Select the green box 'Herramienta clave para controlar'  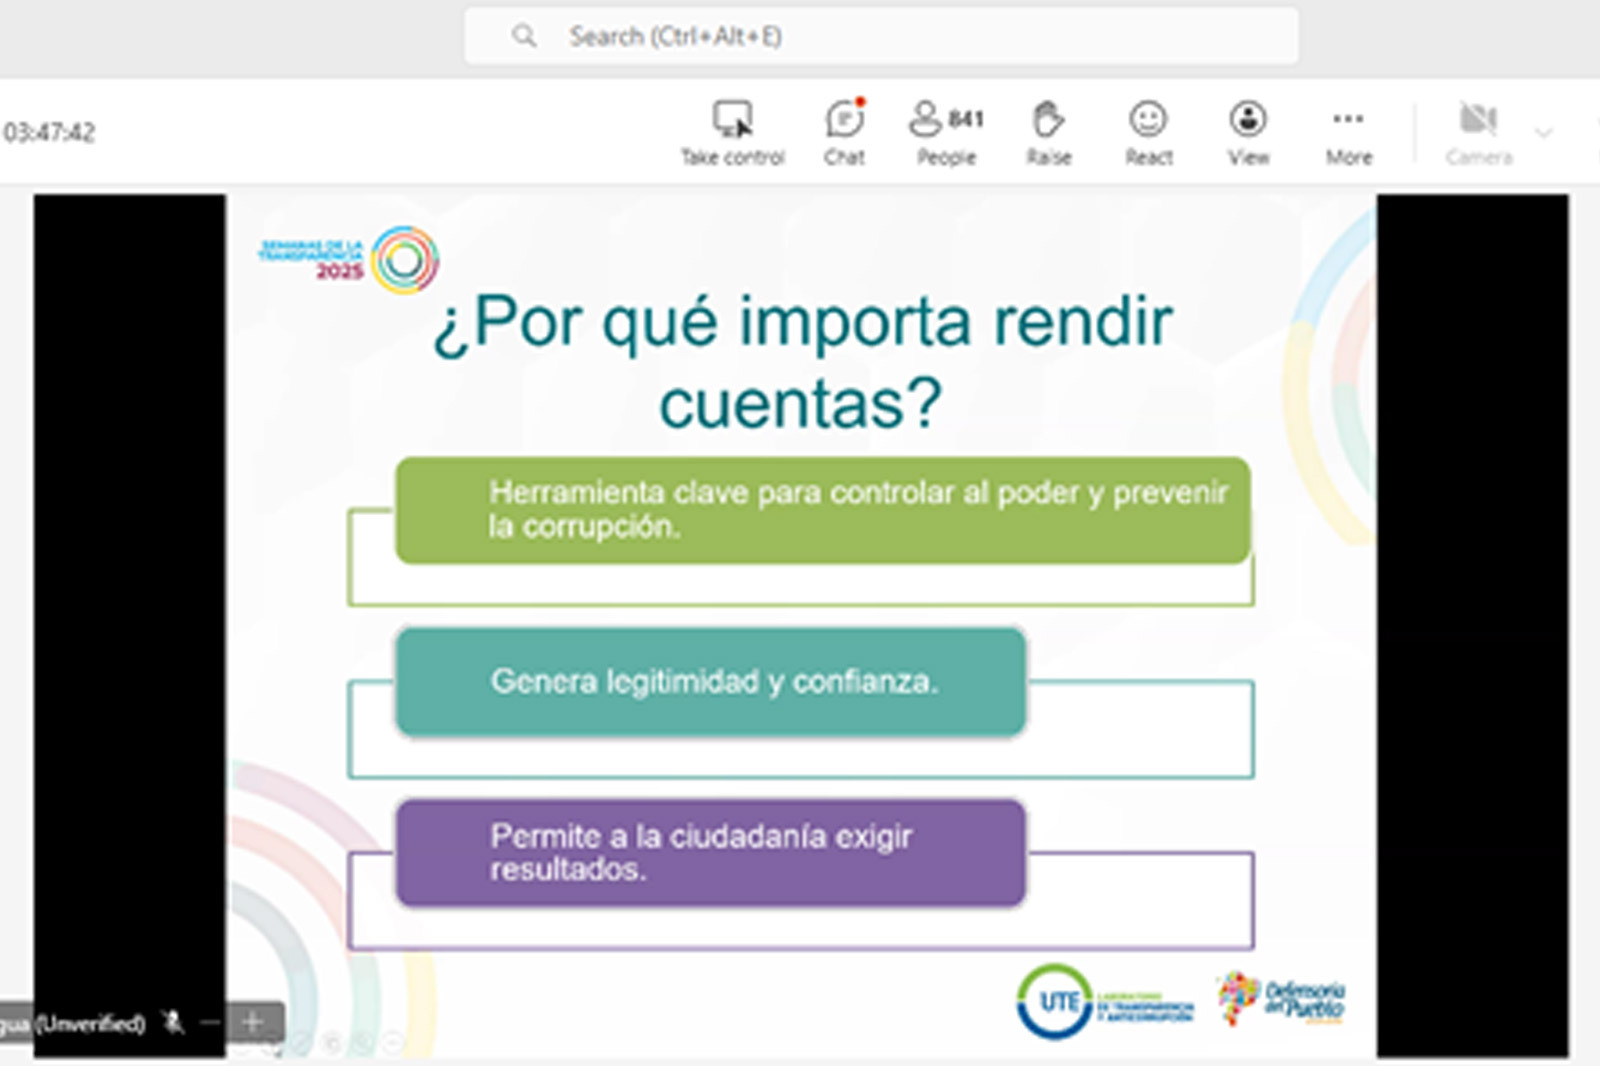click(x=823, y=510)
